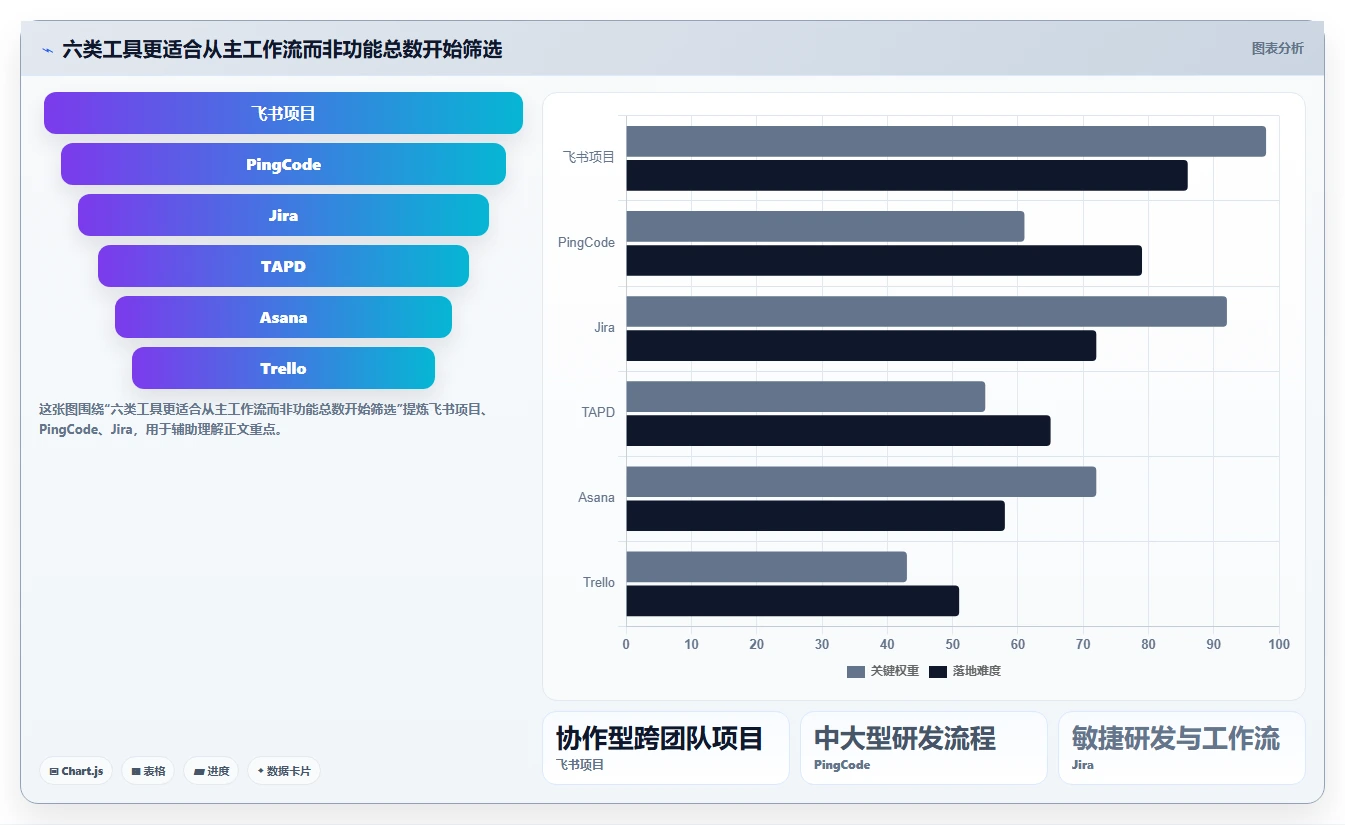Select the Trello funnel stage
This screenshot has width=1345, height=825.
[x=283, y=368]
